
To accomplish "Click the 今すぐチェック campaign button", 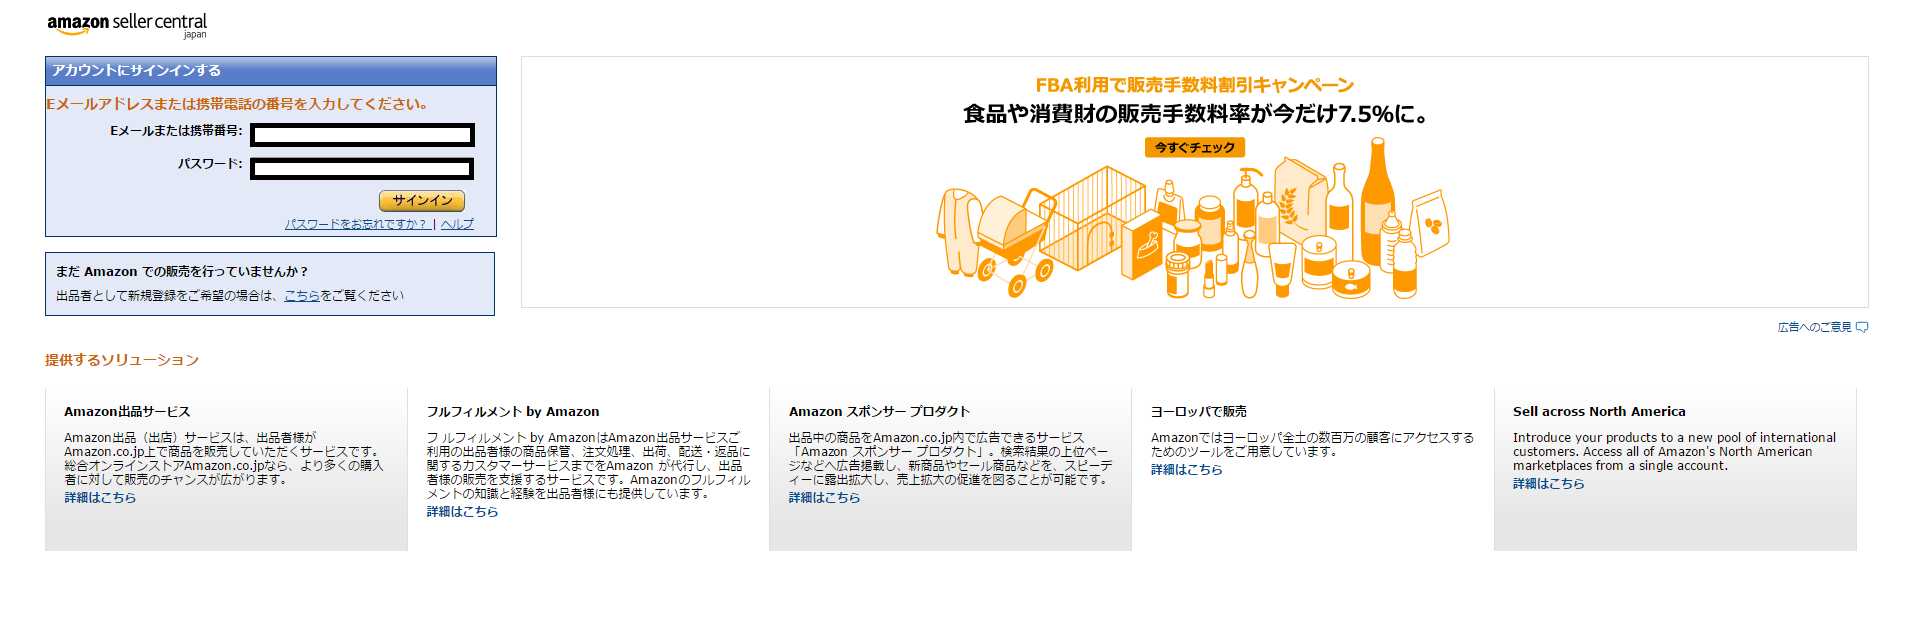I will 1195,147.
